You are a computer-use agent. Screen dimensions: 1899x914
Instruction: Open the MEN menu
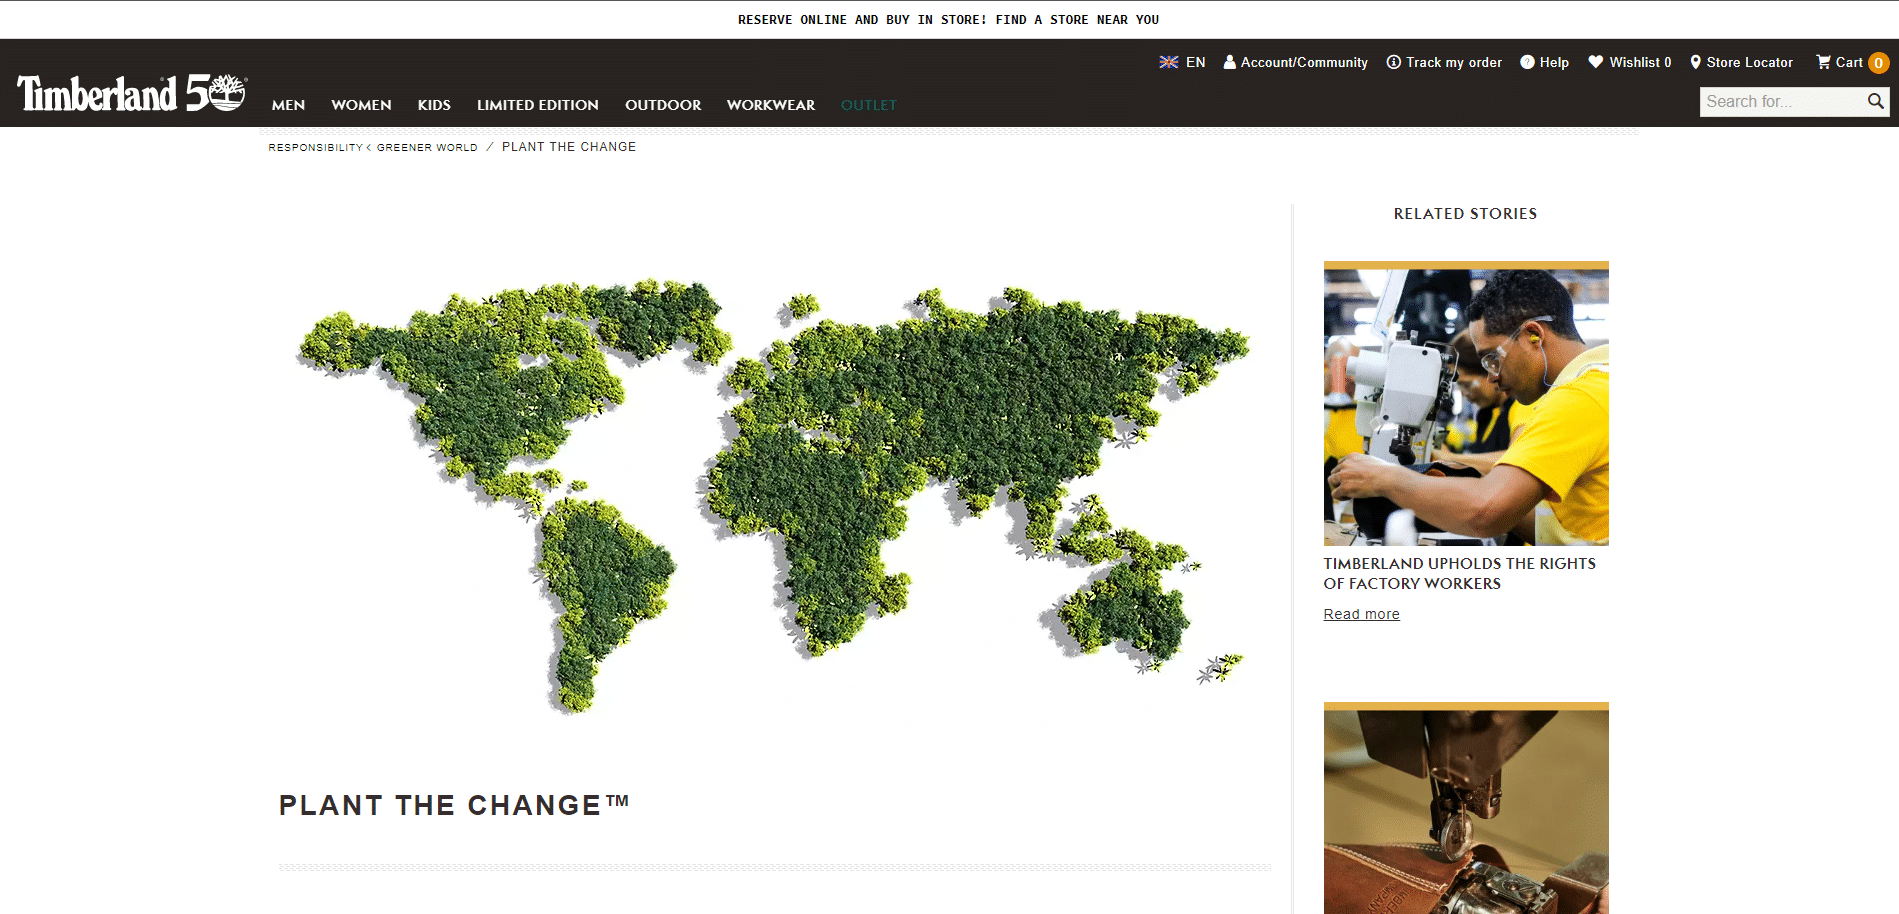tap(288, 105)
